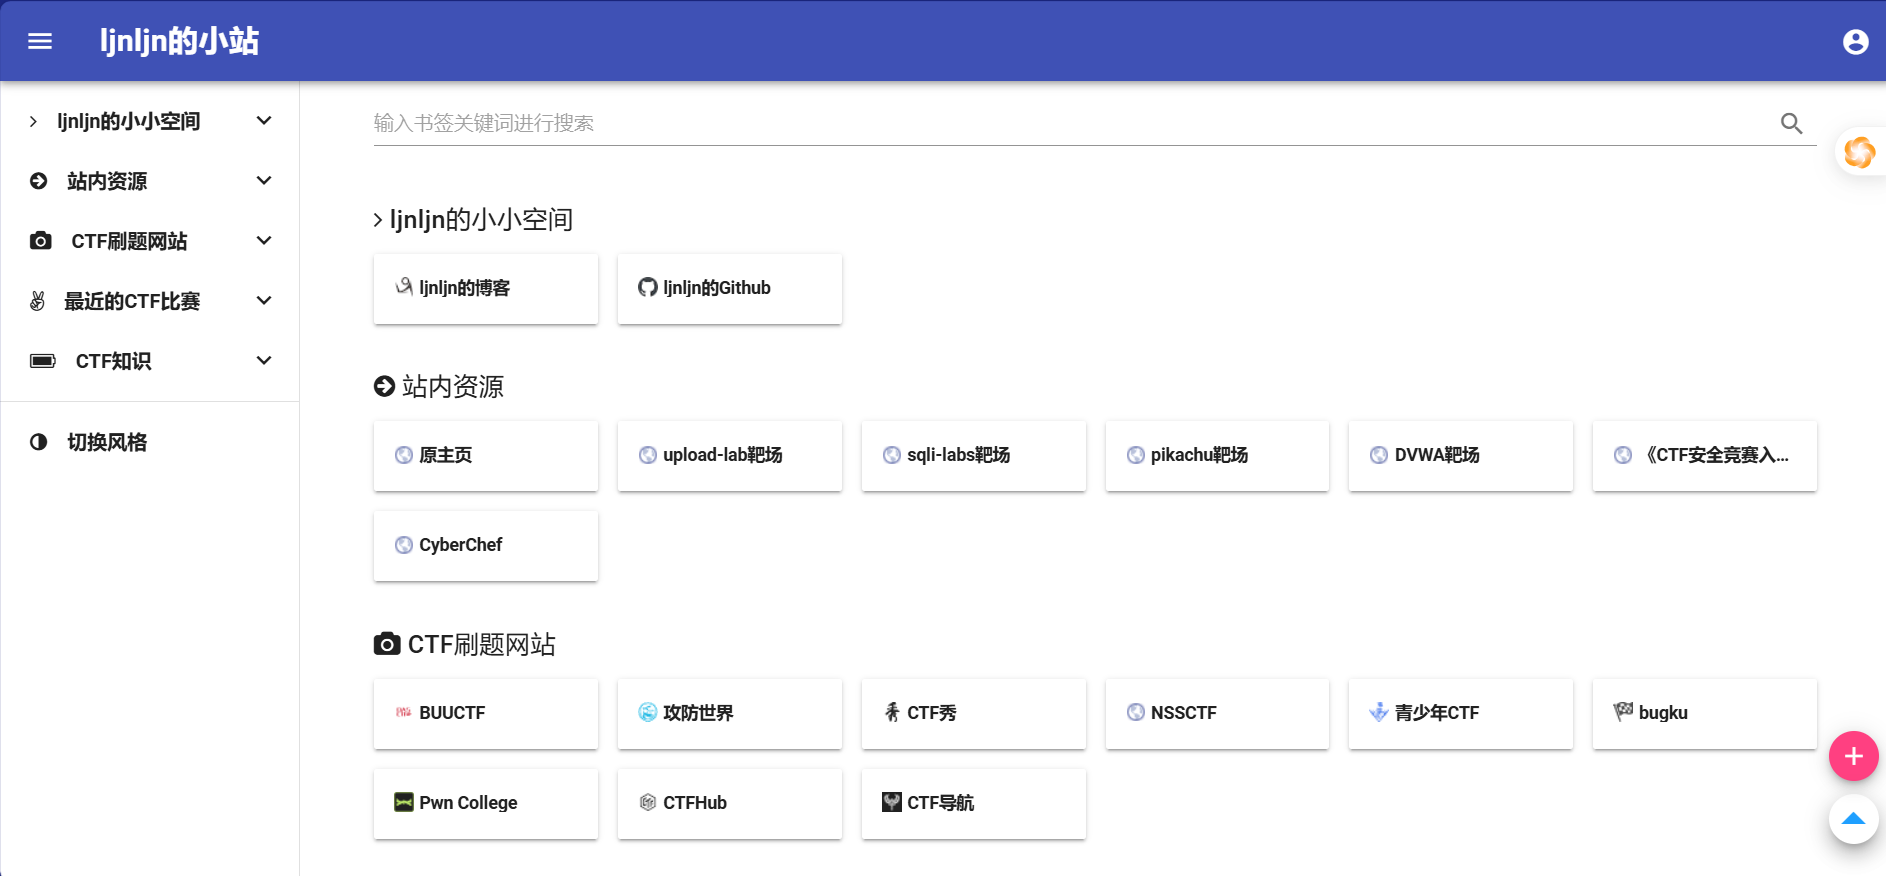Open the ljnljn的Github bookmark

click(730, 288)
